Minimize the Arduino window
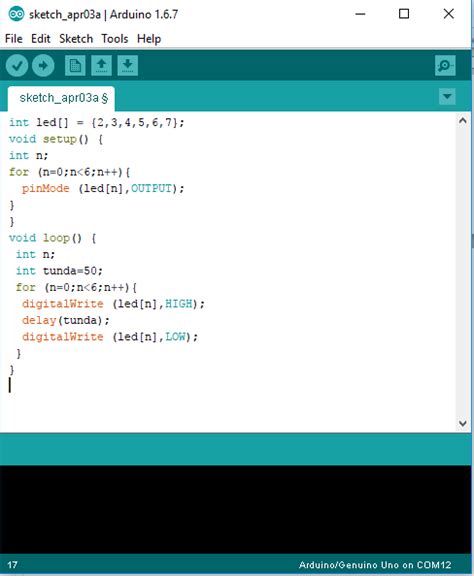 360,14
